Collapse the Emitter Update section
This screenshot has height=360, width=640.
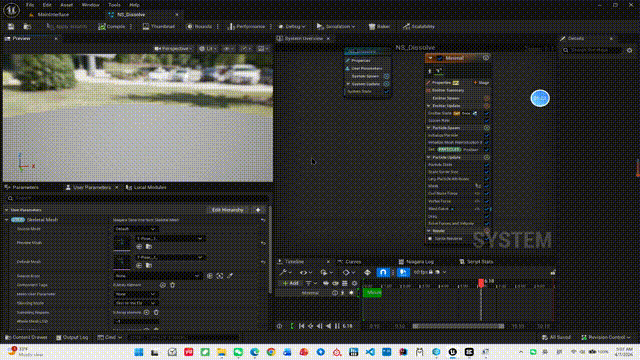429,106
